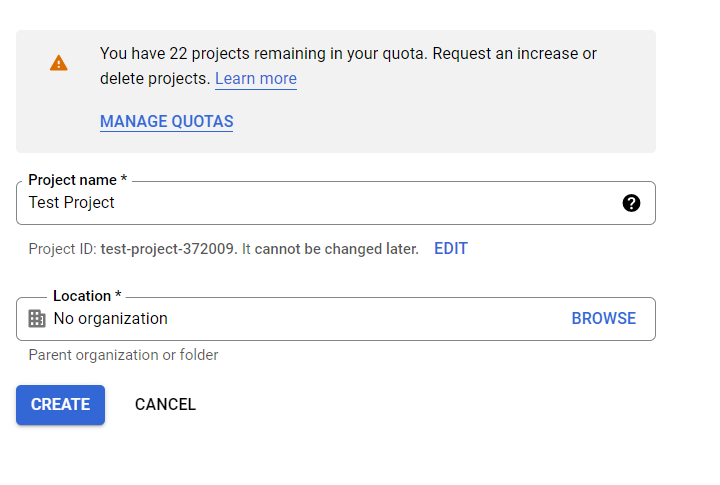The height and width of the screenshot is (485, 720).
Task: Click the orange warning triangle icon
Action: click(59, 63)
